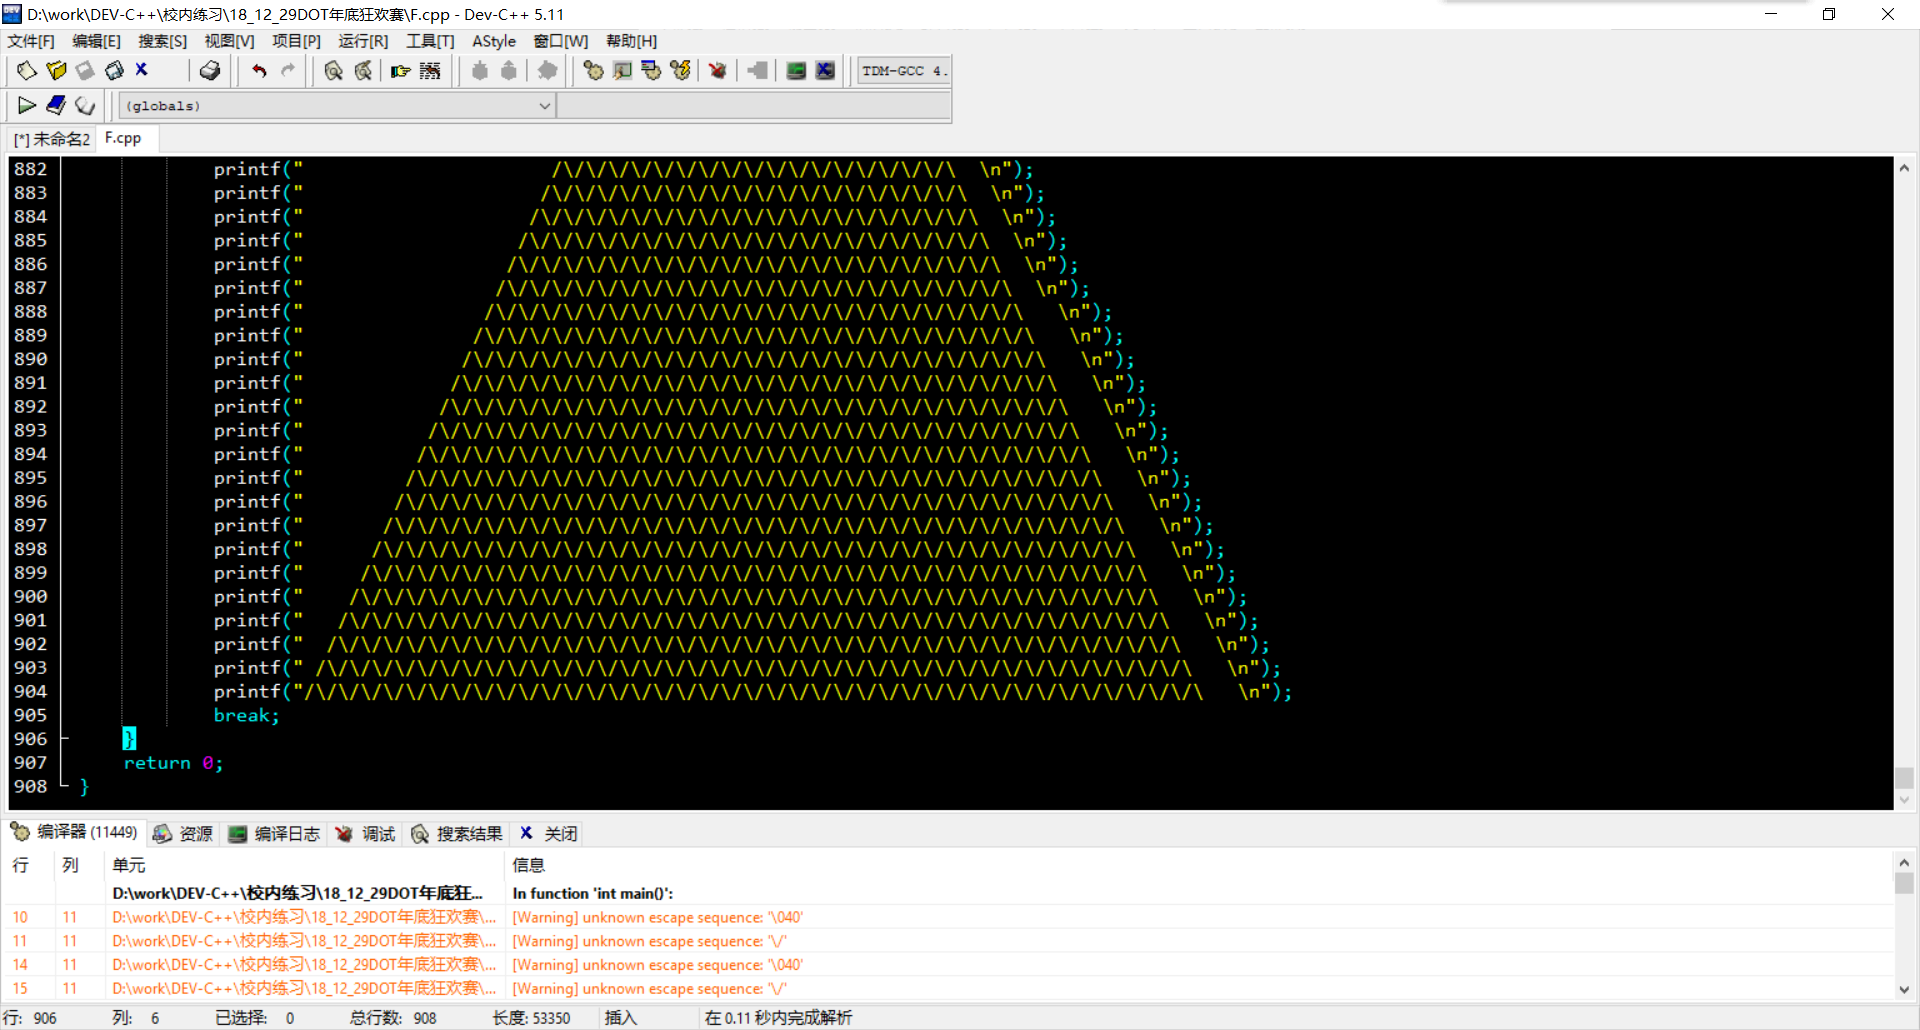This screenshot has width=1920, height=1030.
Task: Select the line 10 warning row '\040'
Action: tap(657, 917)
